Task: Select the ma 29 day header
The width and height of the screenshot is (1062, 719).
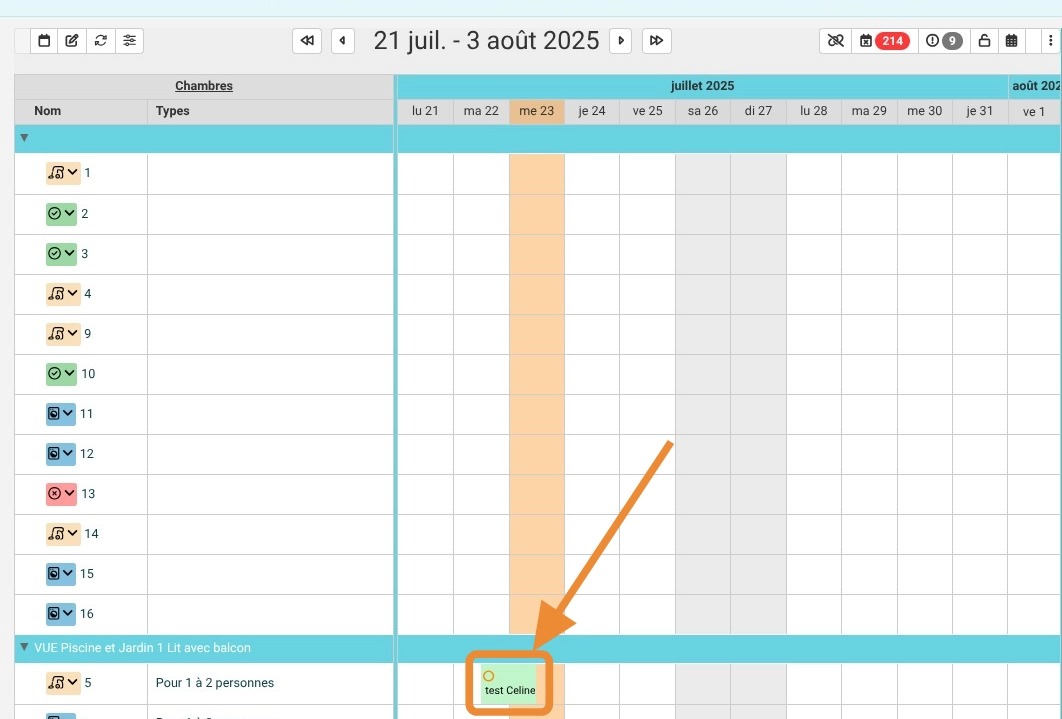Action: pyautogui.click(x=869, y=111)
